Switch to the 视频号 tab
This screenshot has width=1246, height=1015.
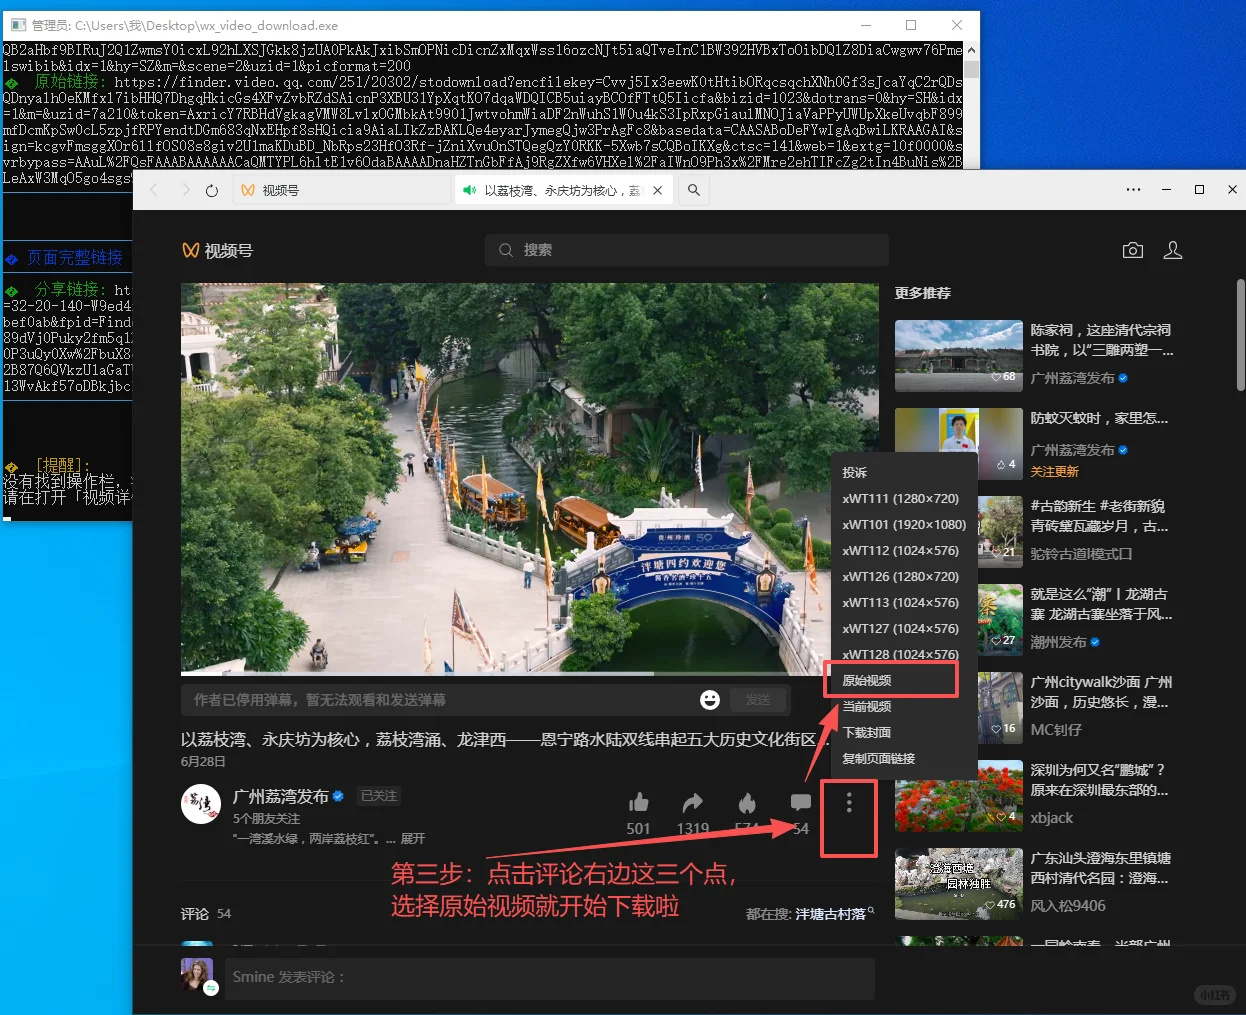(340, 190)
